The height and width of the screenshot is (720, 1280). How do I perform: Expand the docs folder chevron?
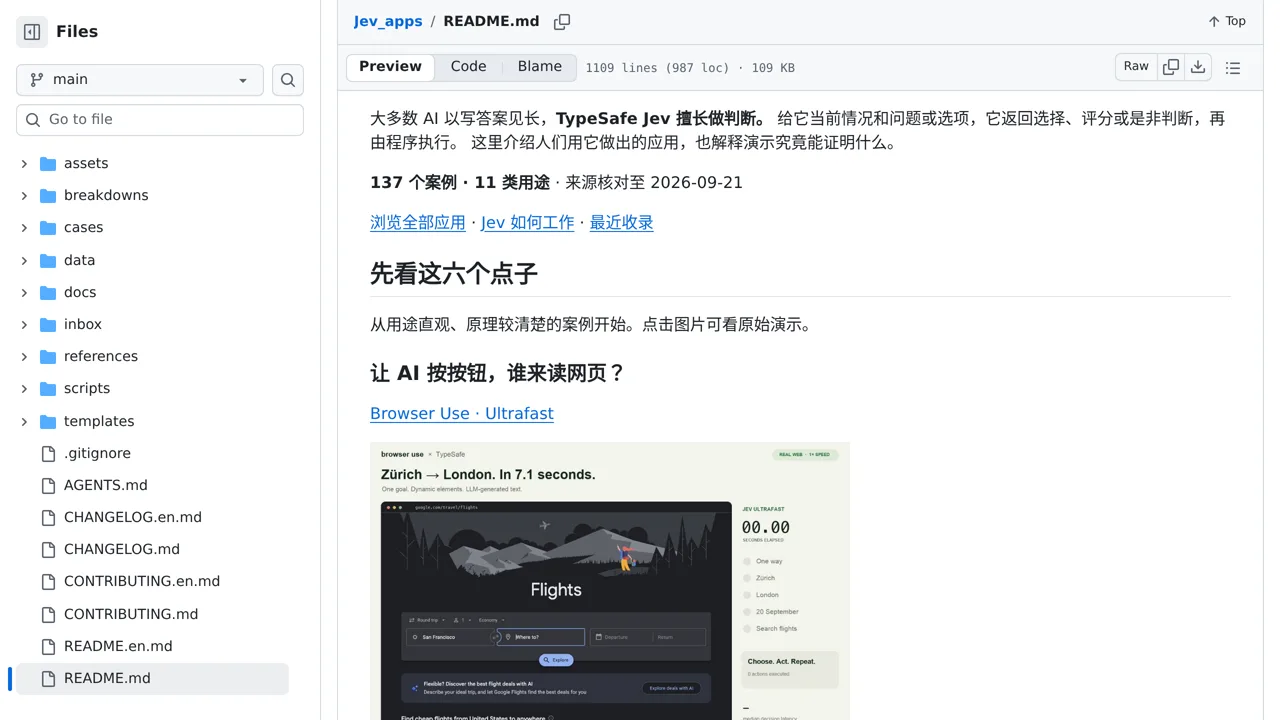click(24, 292)
